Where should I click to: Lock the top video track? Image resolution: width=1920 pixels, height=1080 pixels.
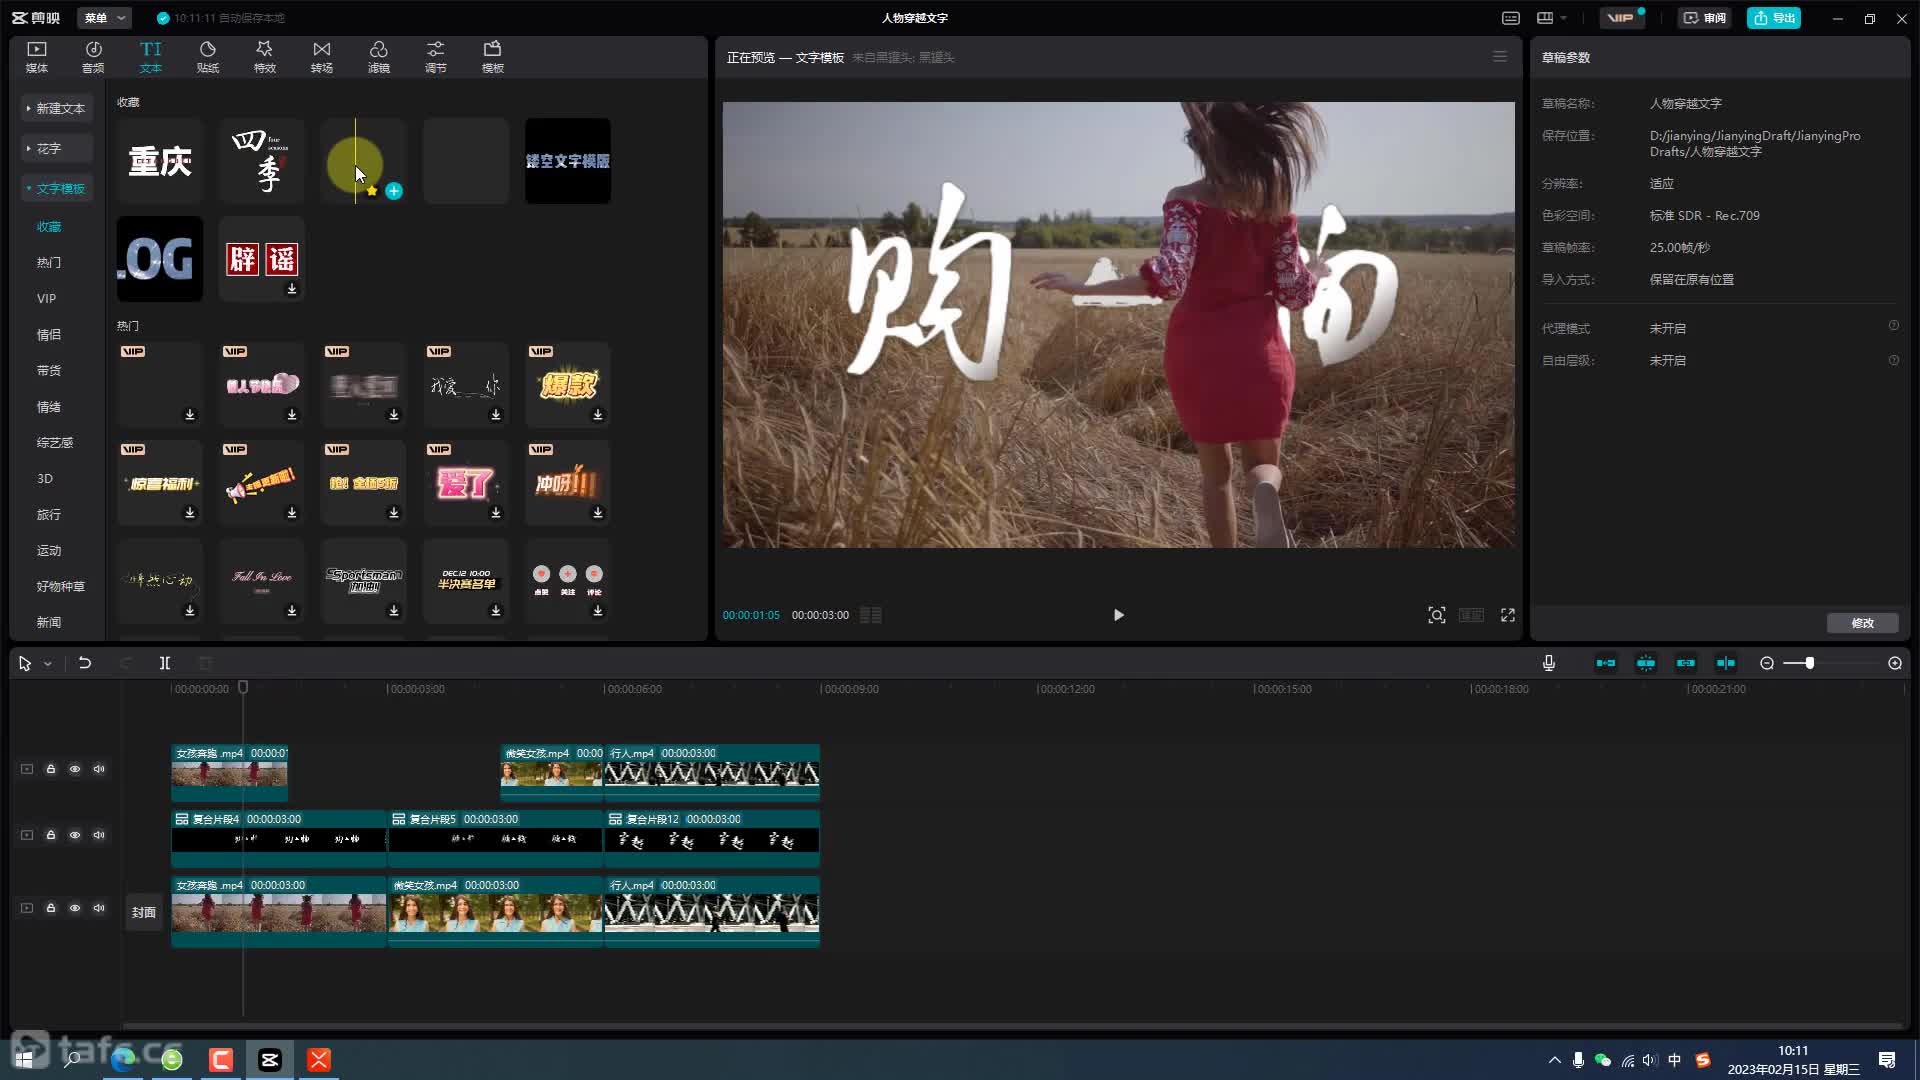(51, 769)
